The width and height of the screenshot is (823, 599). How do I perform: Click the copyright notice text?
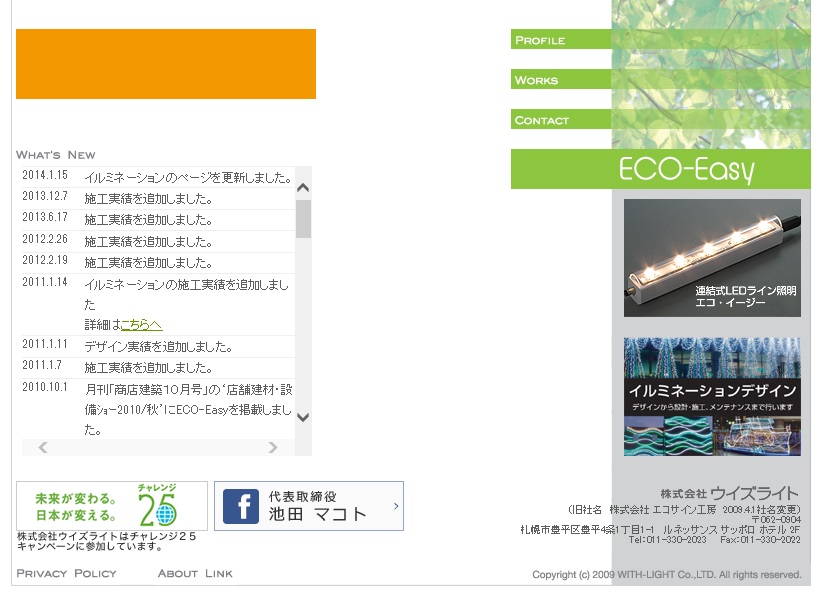667,575
